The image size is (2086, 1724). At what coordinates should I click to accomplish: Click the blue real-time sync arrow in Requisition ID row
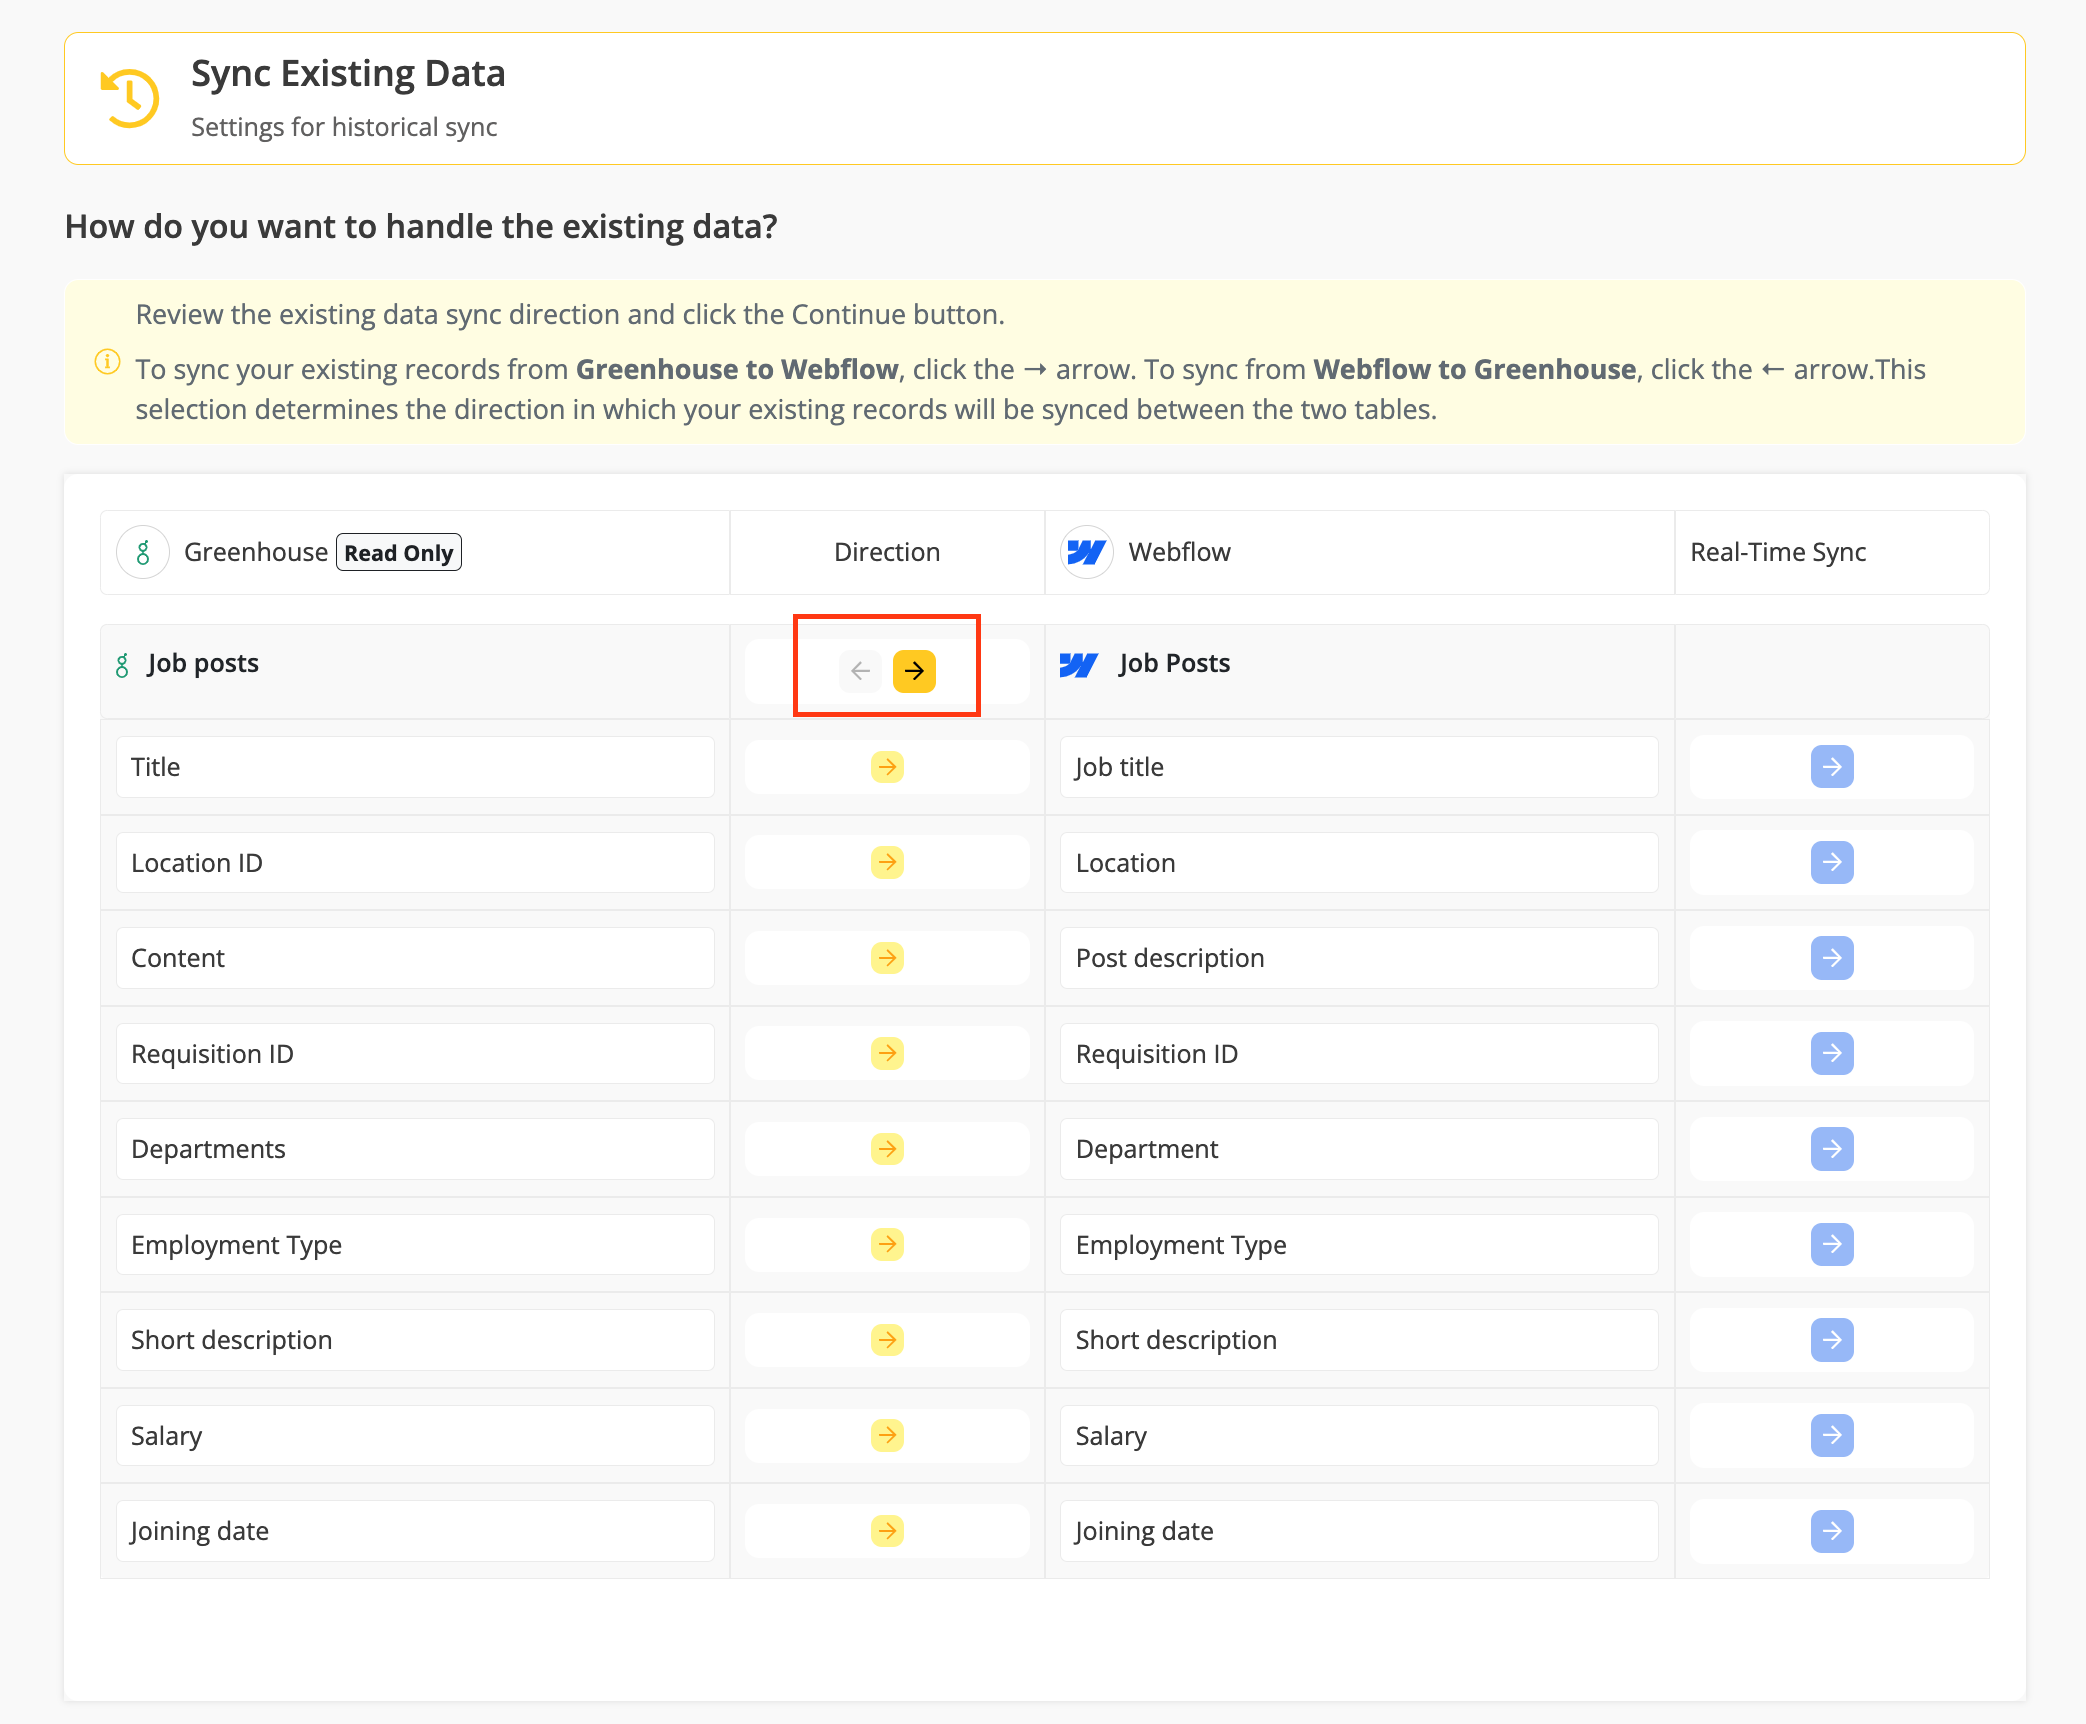coord(1832,1053)
